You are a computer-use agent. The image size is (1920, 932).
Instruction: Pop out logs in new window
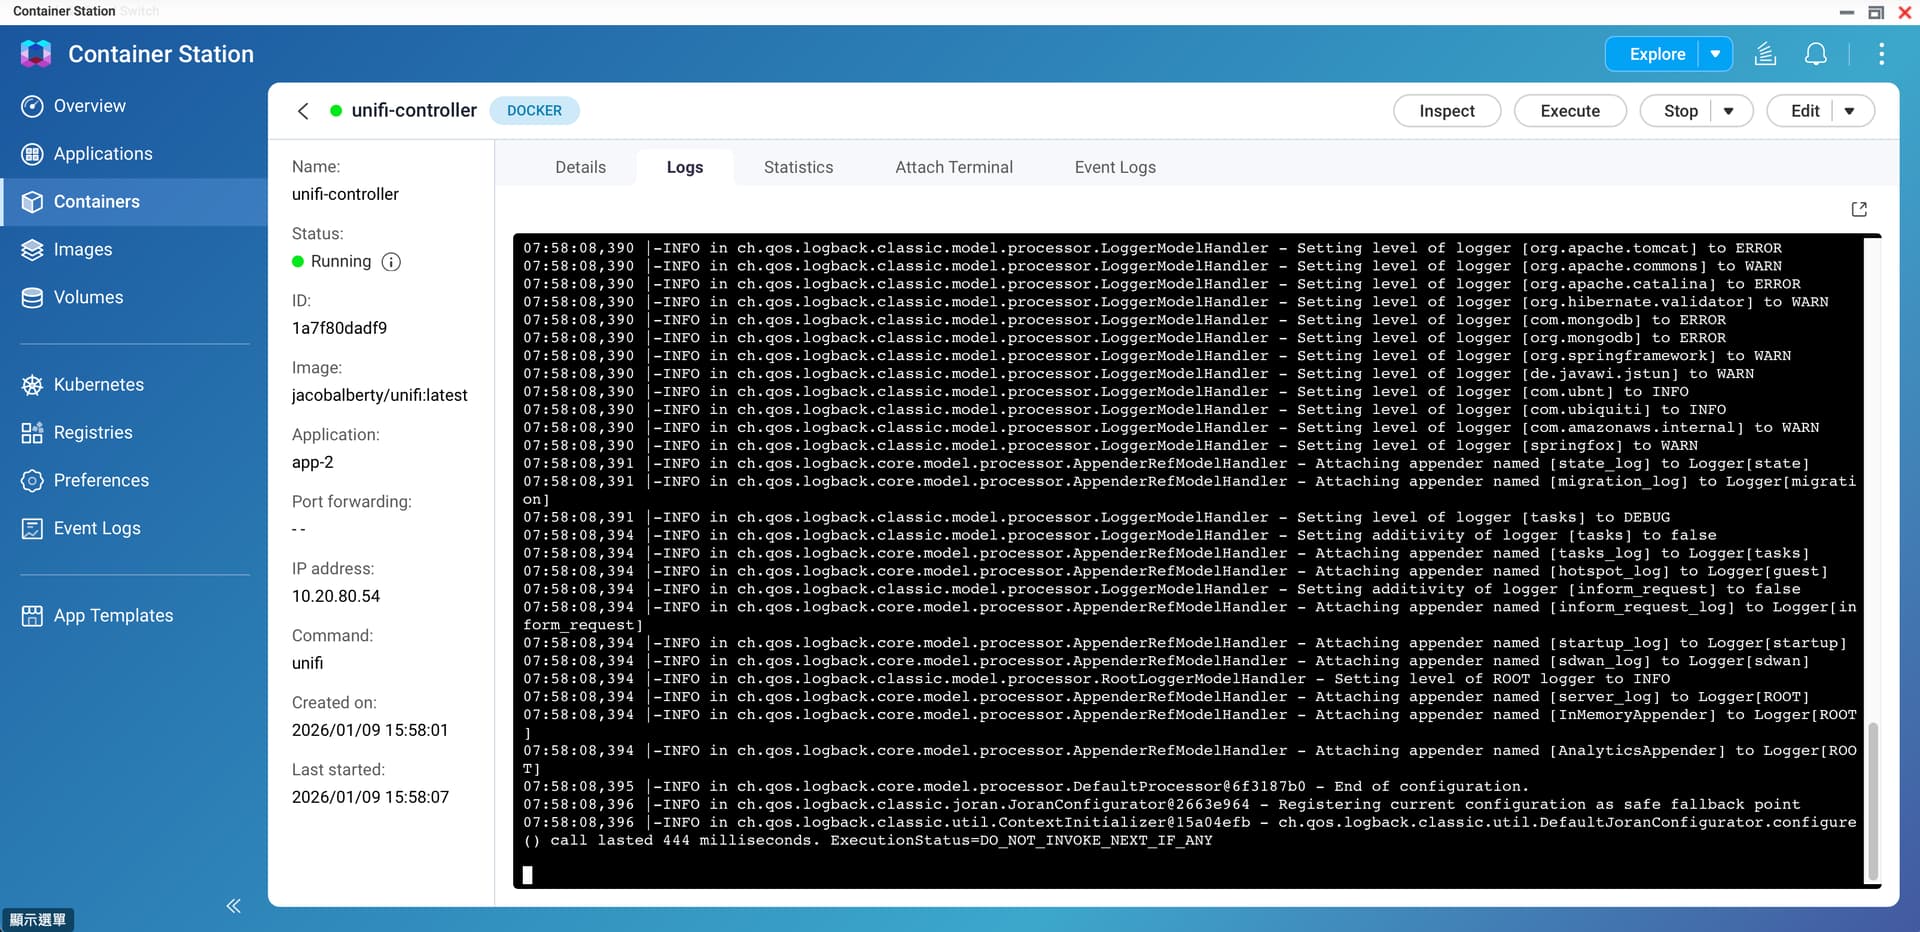tap(1859, 209)
